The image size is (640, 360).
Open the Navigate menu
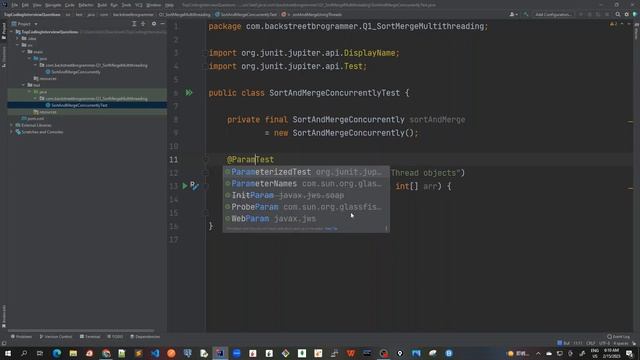[53, 5]
